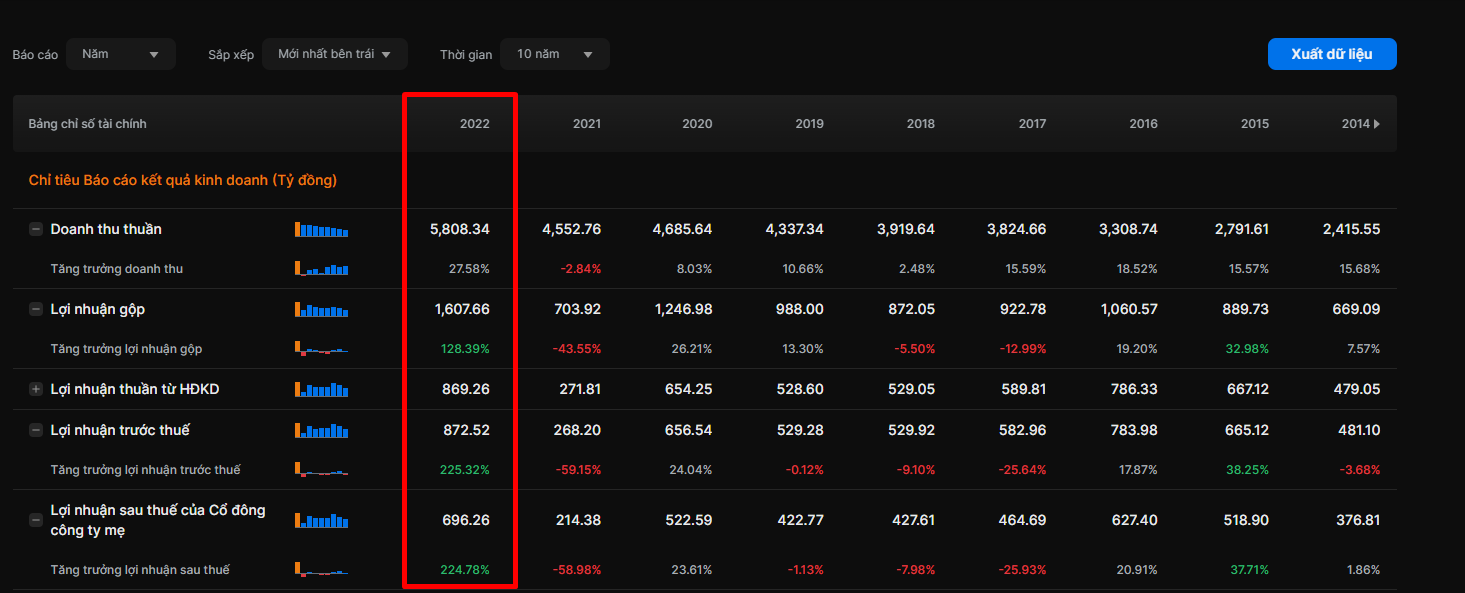Viewport: 1465px width, 593px height.
Task: Click the Tăng trưởng lợi nhuận sau thuế sparkline
Action: [x=321, y=570]
